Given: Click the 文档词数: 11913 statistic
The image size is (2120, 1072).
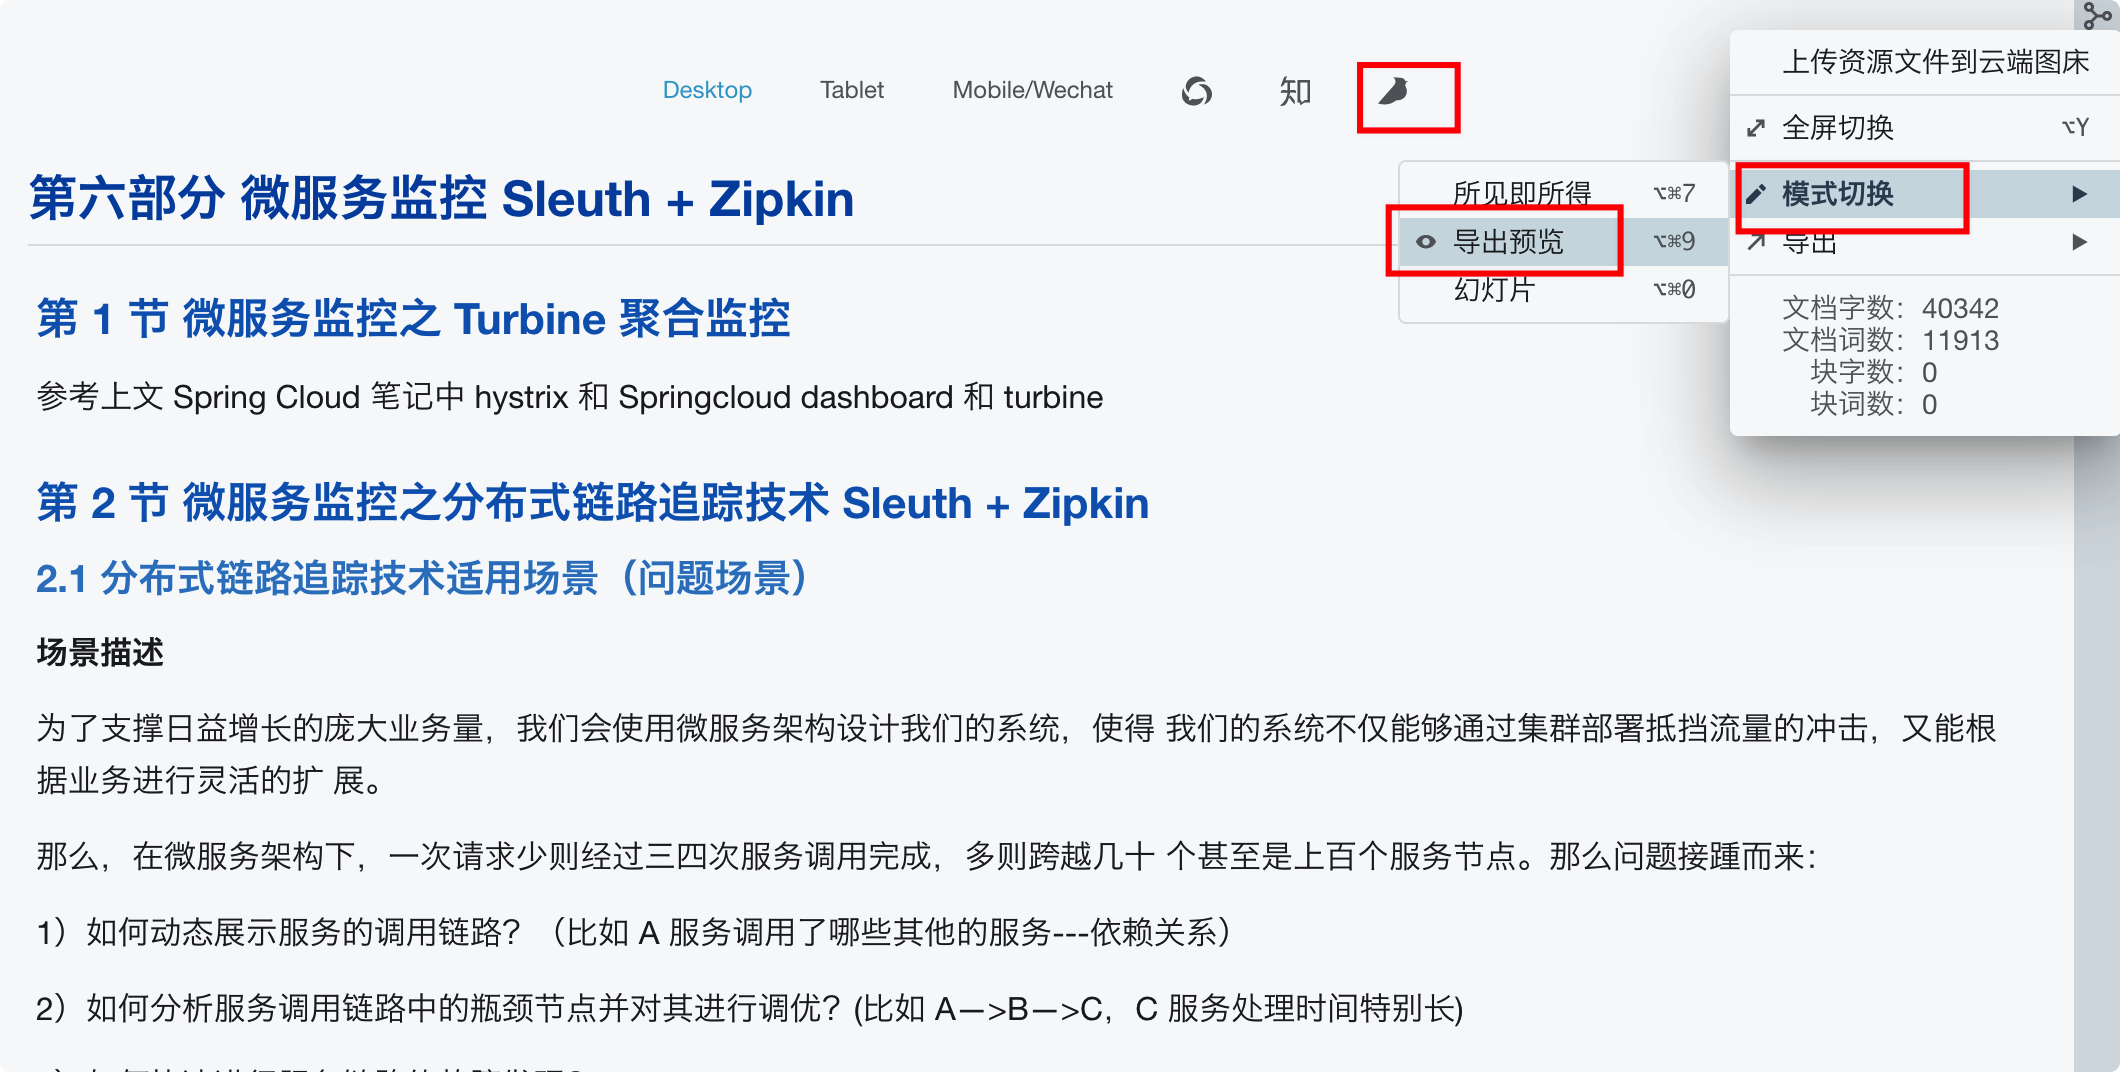Looking at the screenshot, I should [x=1890, y=340].
